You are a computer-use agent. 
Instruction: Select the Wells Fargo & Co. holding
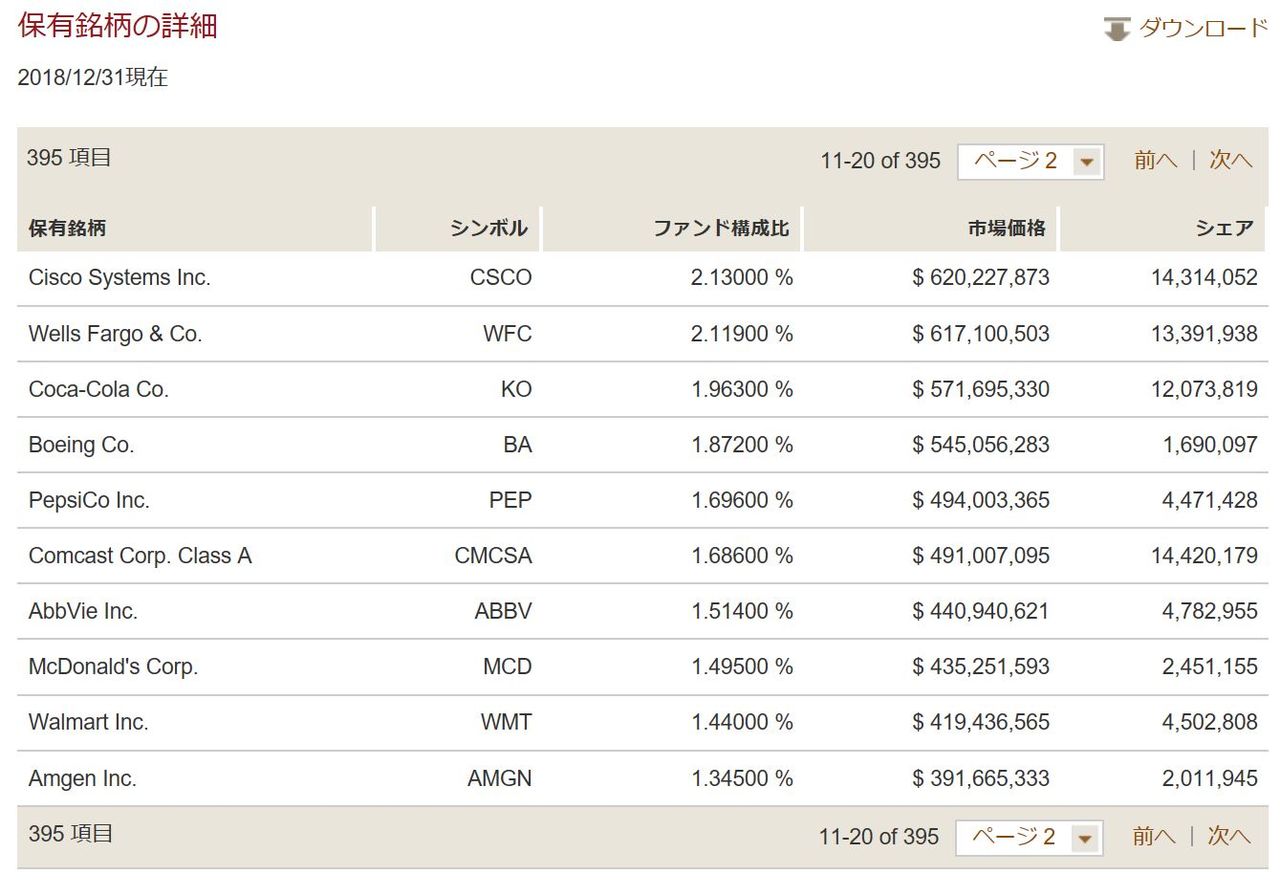click(115, 334)
